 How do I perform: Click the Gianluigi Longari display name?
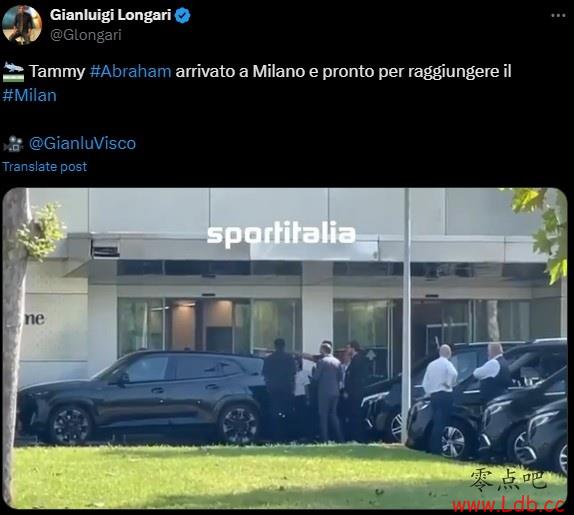pyautogui.click(x=111, y=15)
